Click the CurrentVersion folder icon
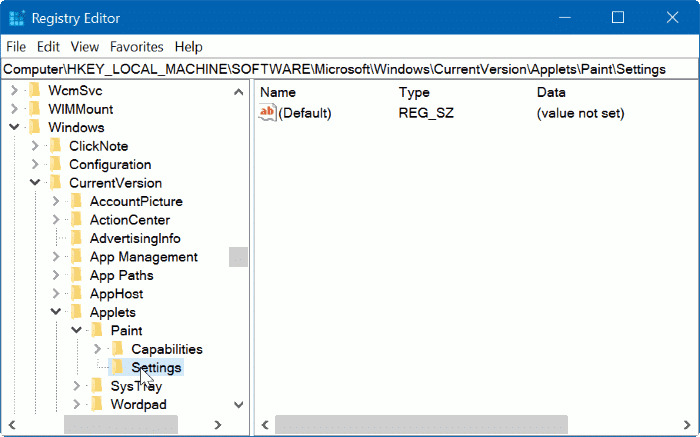 [x=56, y=183]
